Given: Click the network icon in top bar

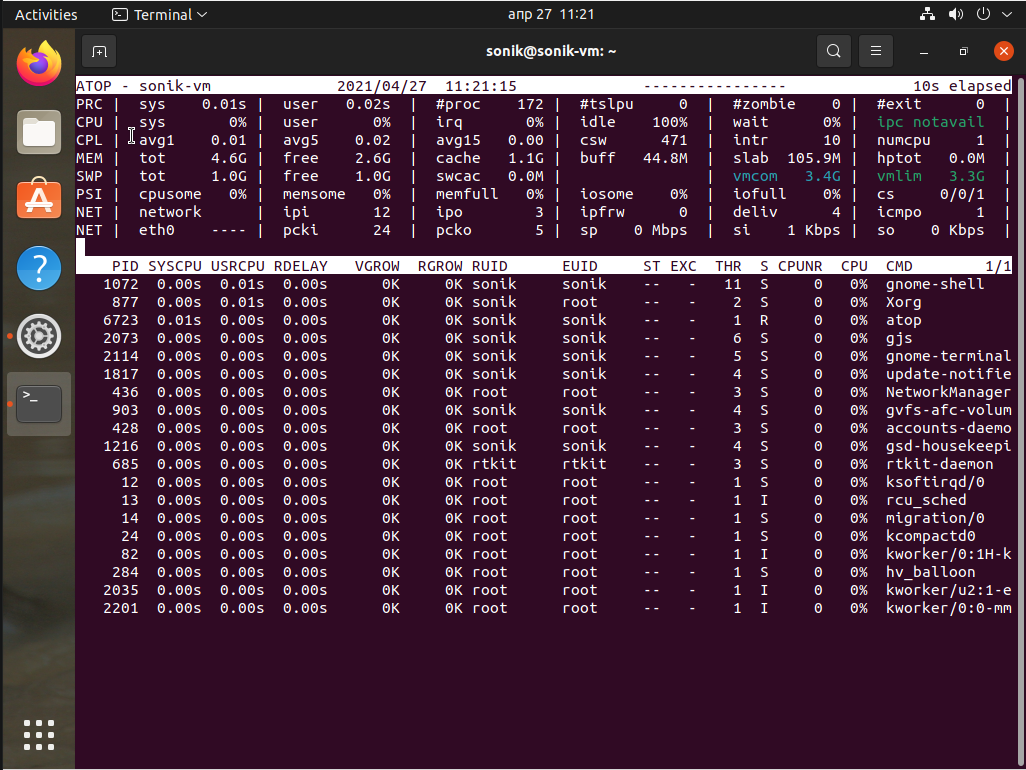Looking at the screenshot, I should (927, 15).
